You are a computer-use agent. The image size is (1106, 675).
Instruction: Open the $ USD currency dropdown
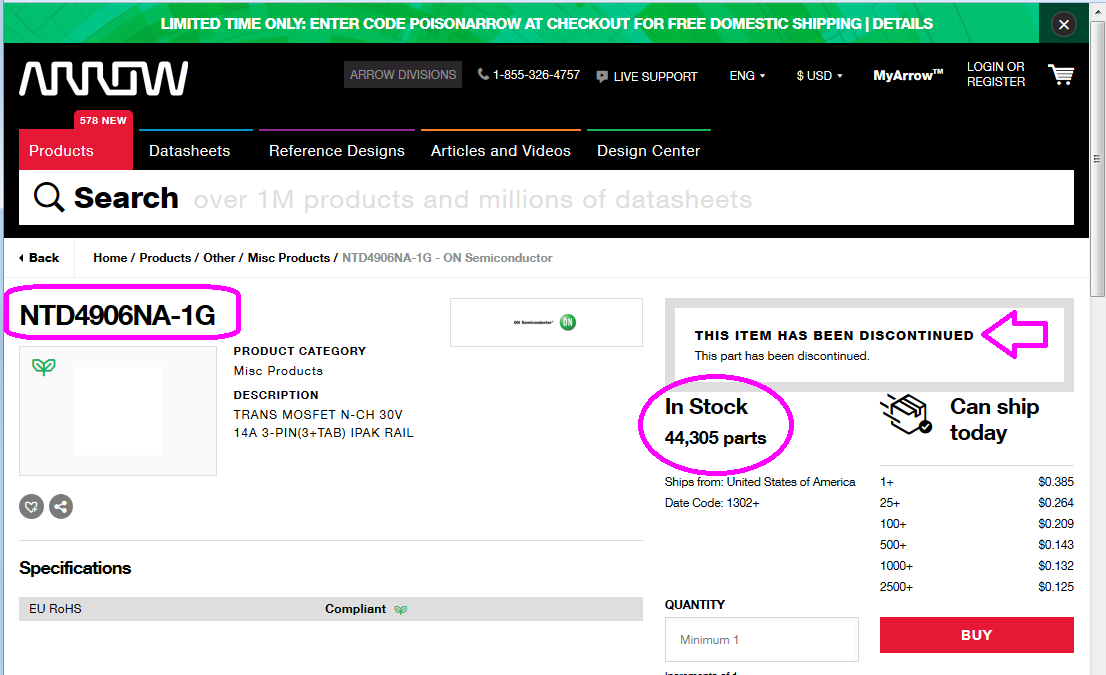click(x=819, y=75)
